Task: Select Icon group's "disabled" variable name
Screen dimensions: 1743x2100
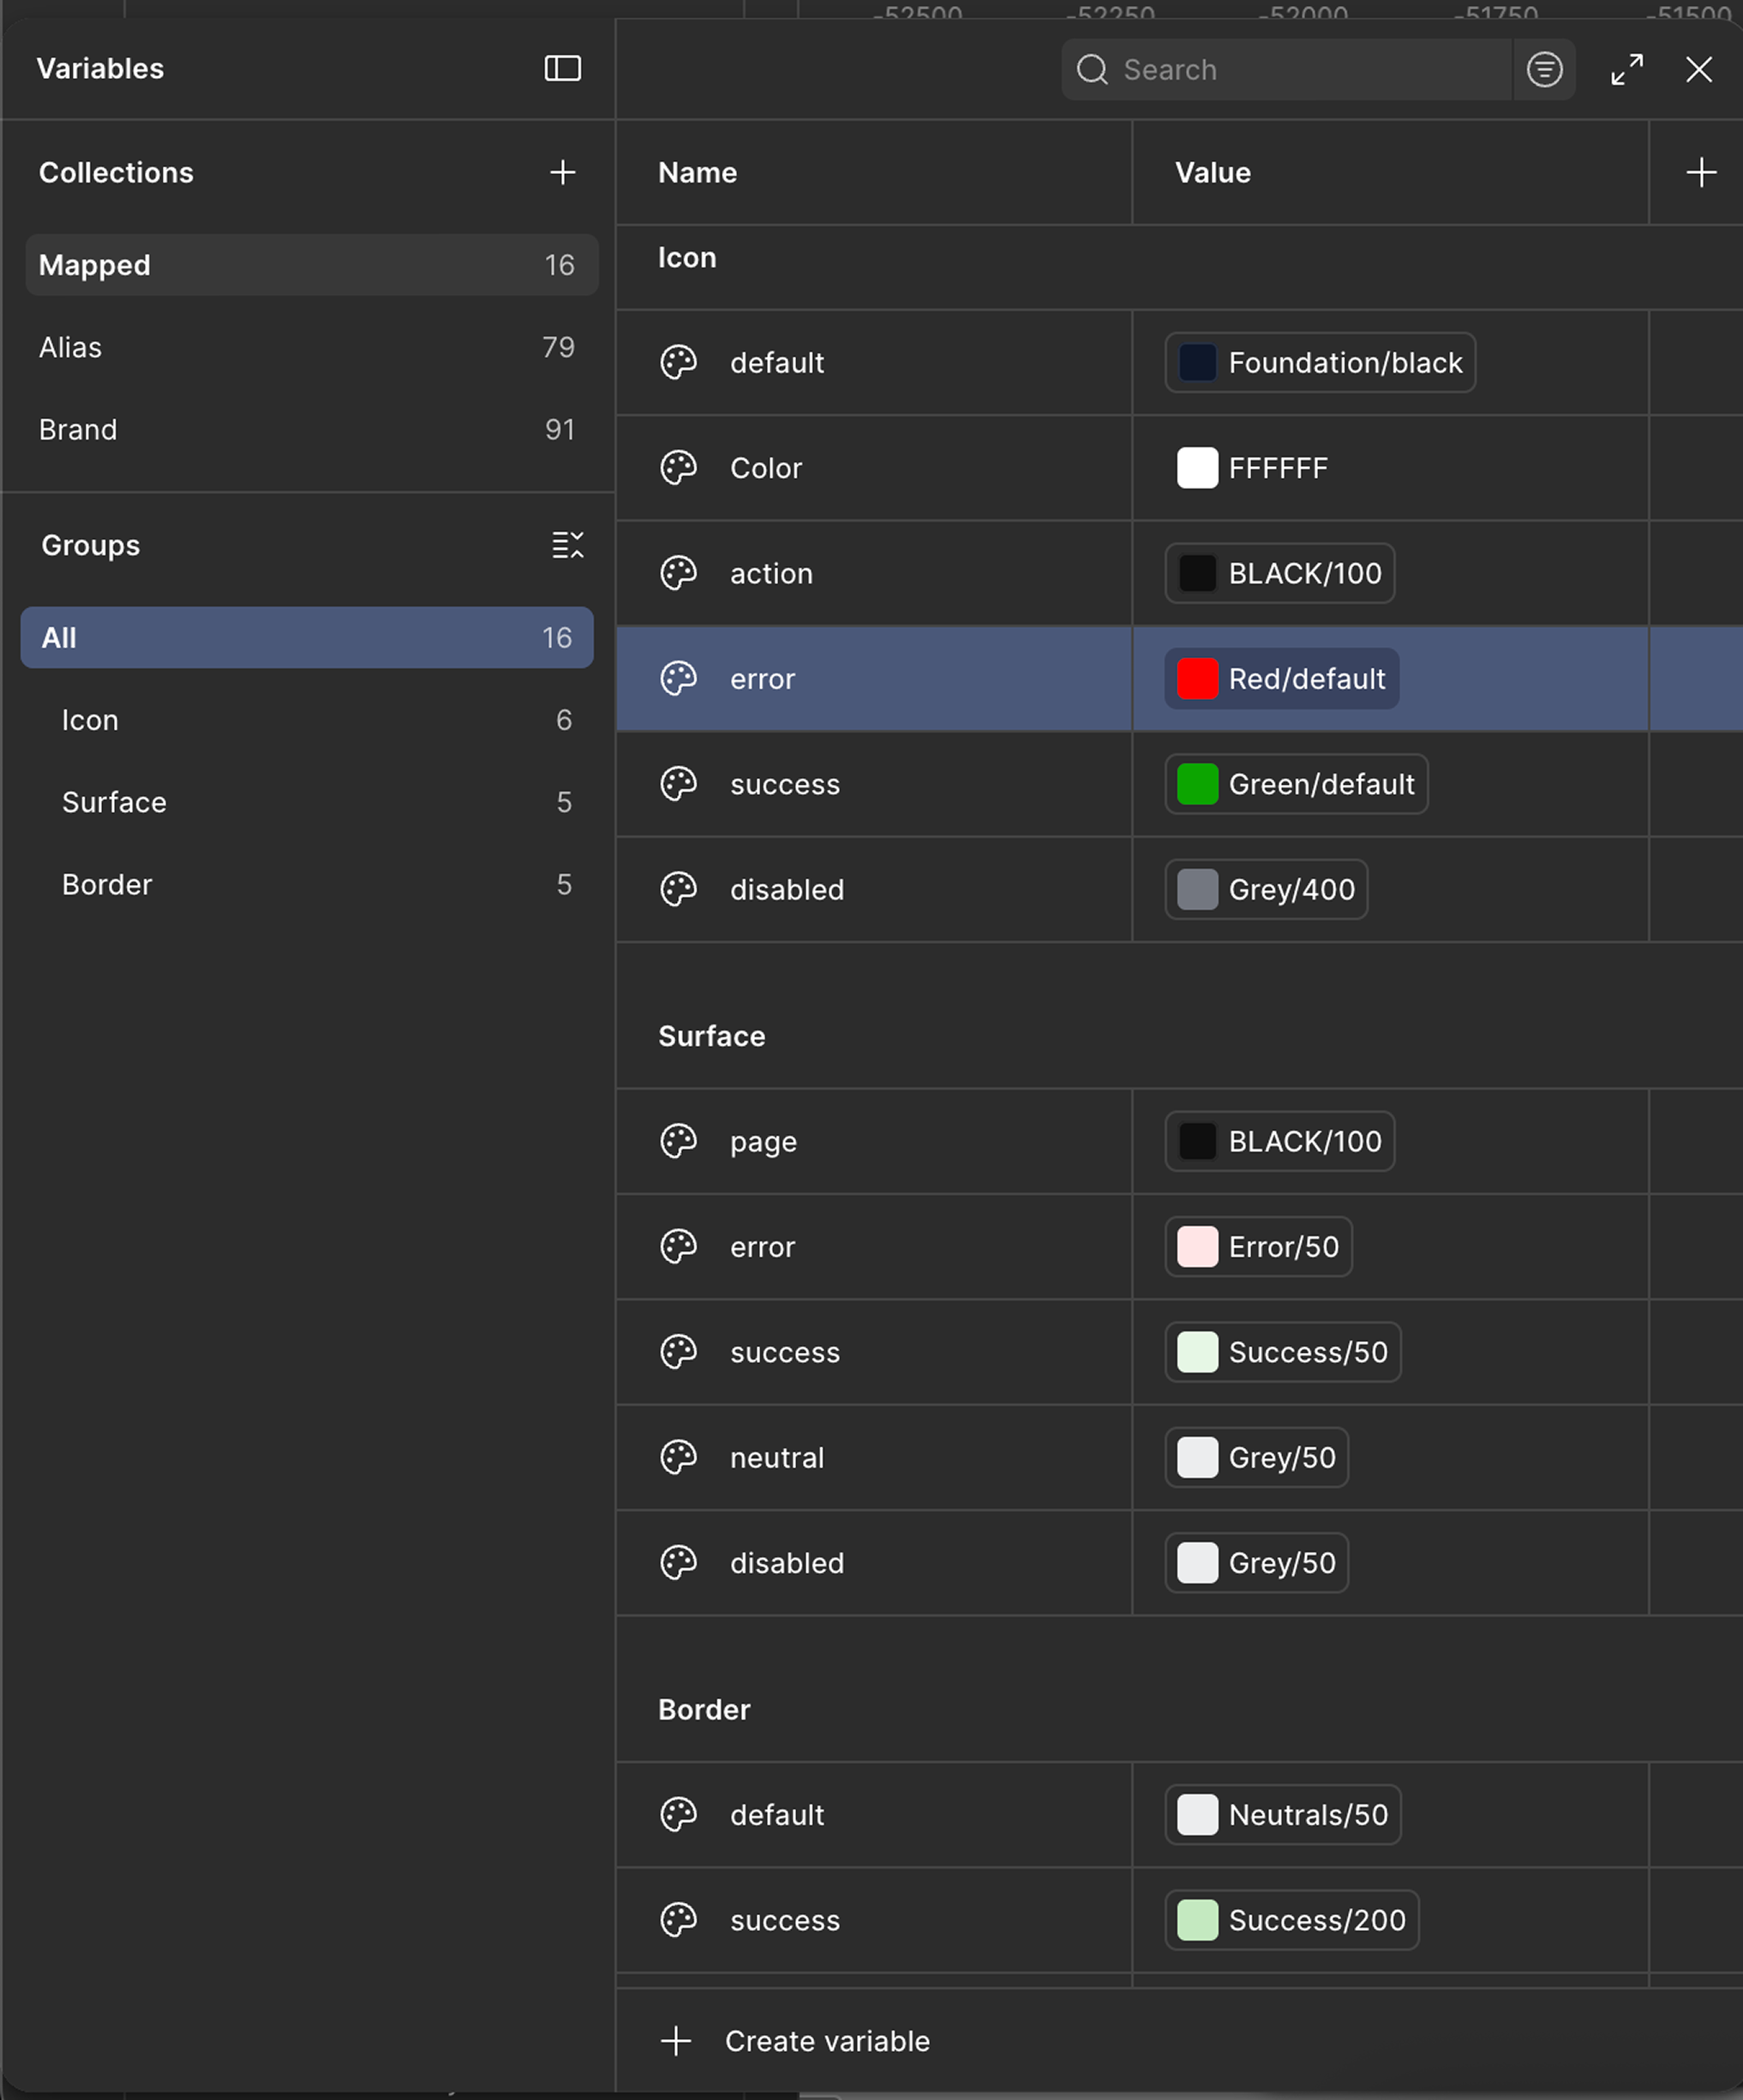Action: point(786,889)
